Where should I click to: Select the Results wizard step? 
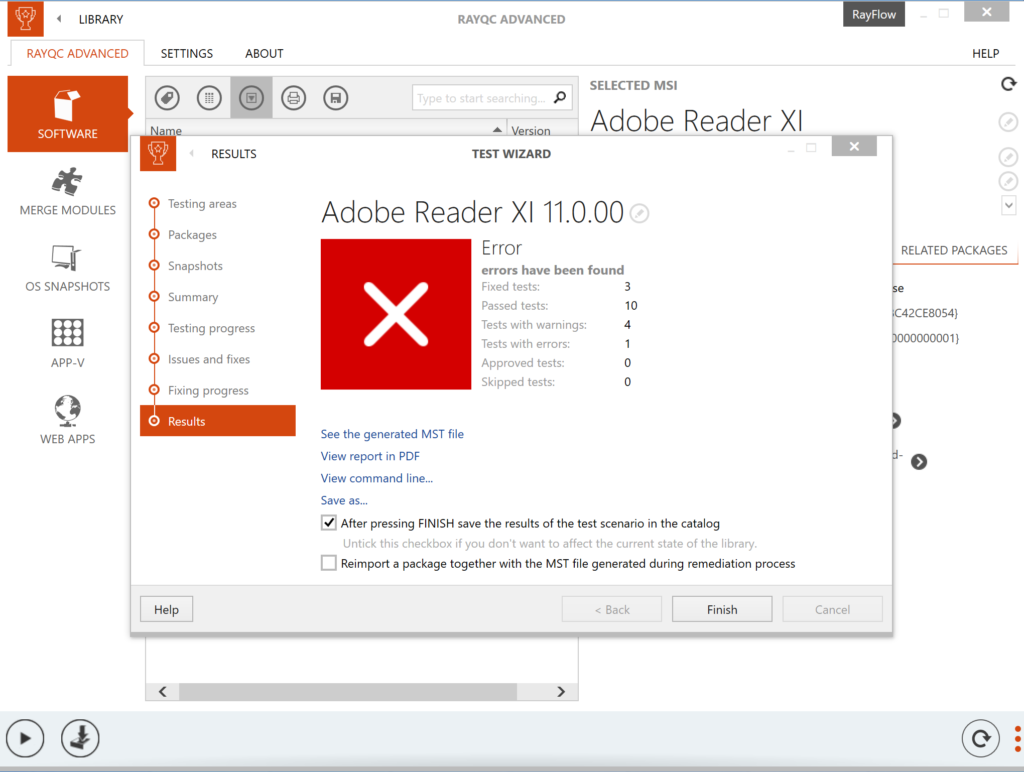coord(217,421)
